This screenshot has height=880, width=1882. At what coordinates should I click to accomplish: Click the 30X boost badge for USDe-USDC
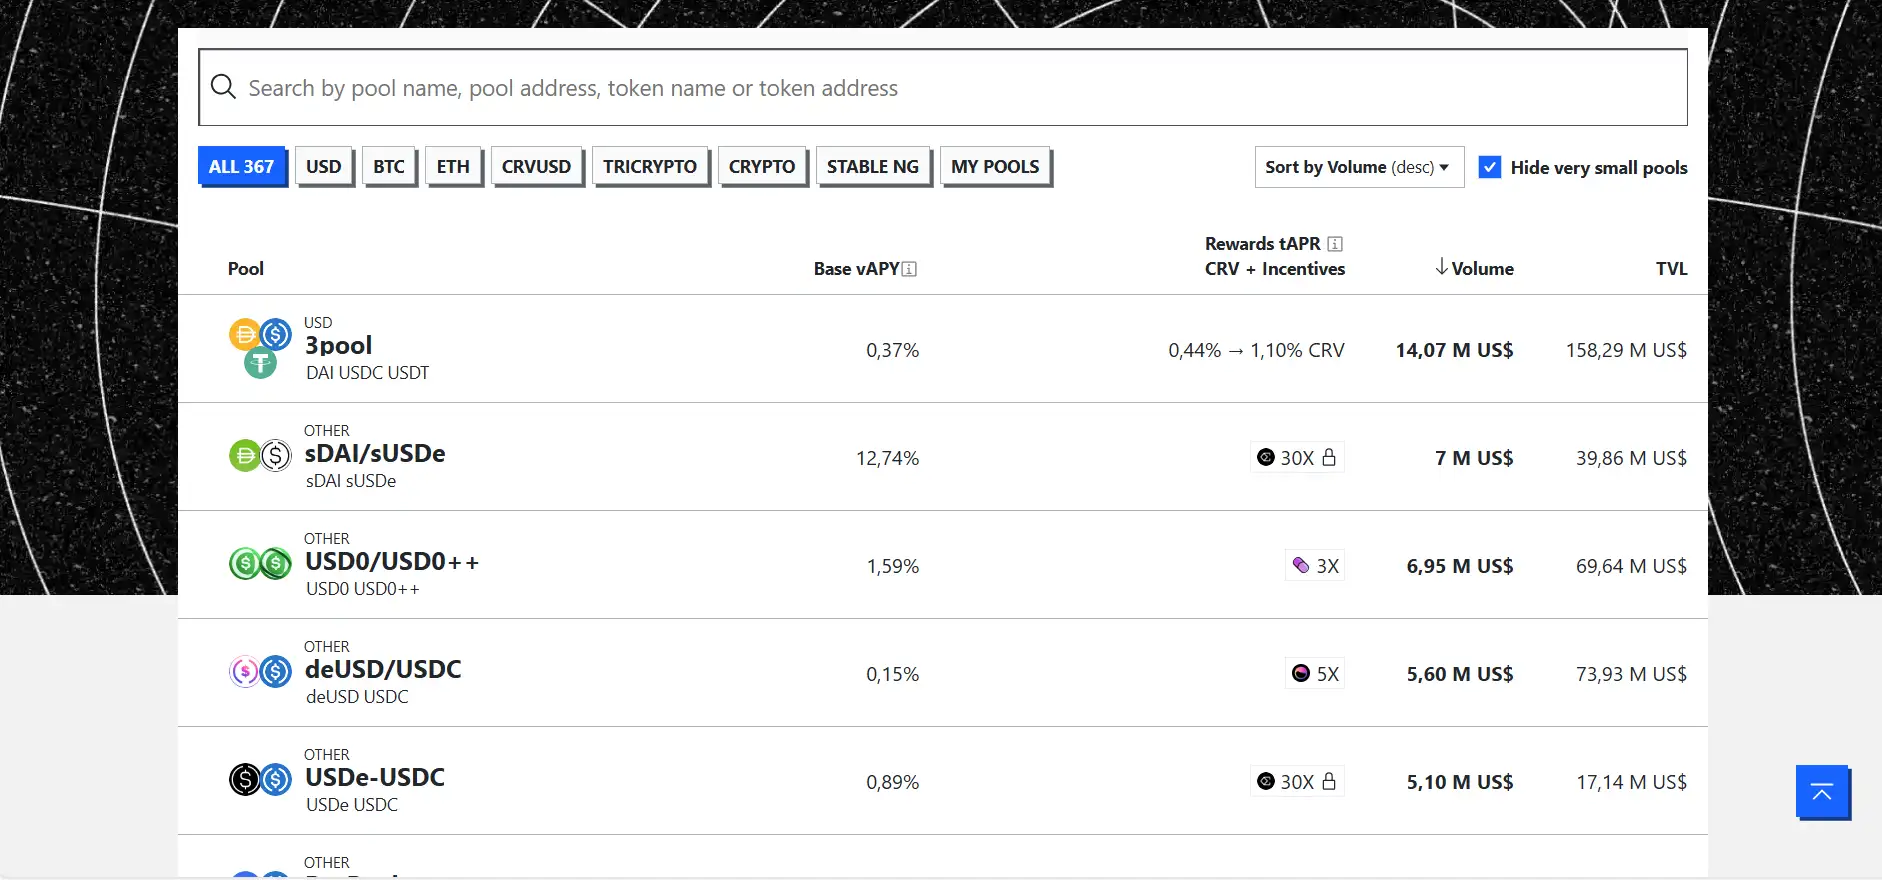coord(1297,782)
